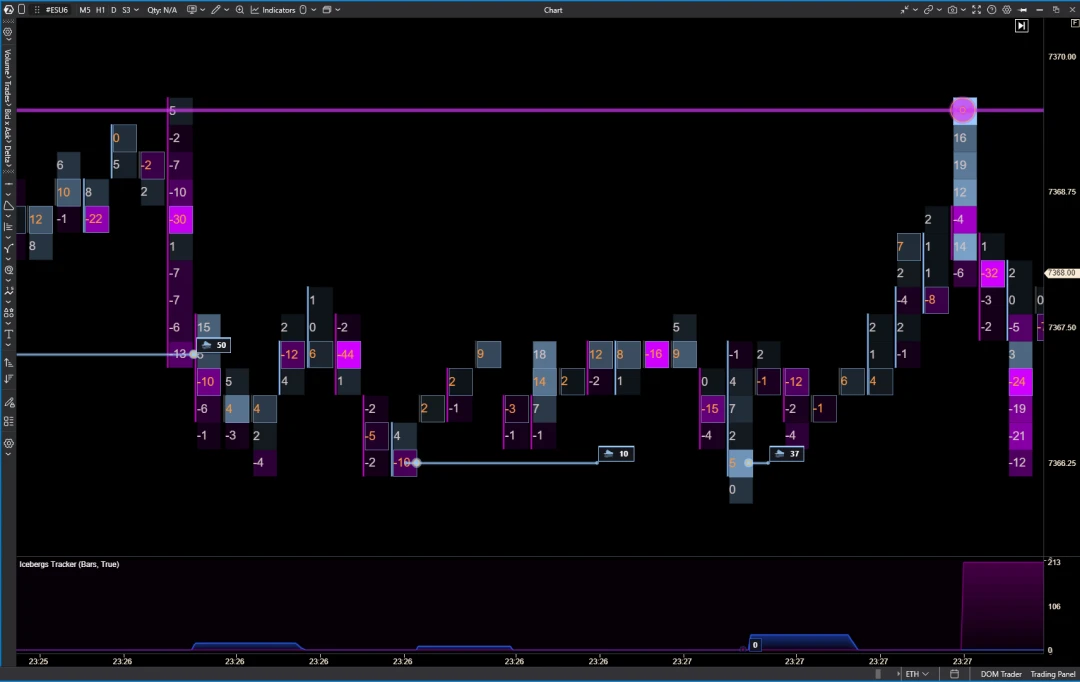Take a chart screenshot with the camera icon
The height and width of the screenshot is (682, 1080).
coord(953,10)
